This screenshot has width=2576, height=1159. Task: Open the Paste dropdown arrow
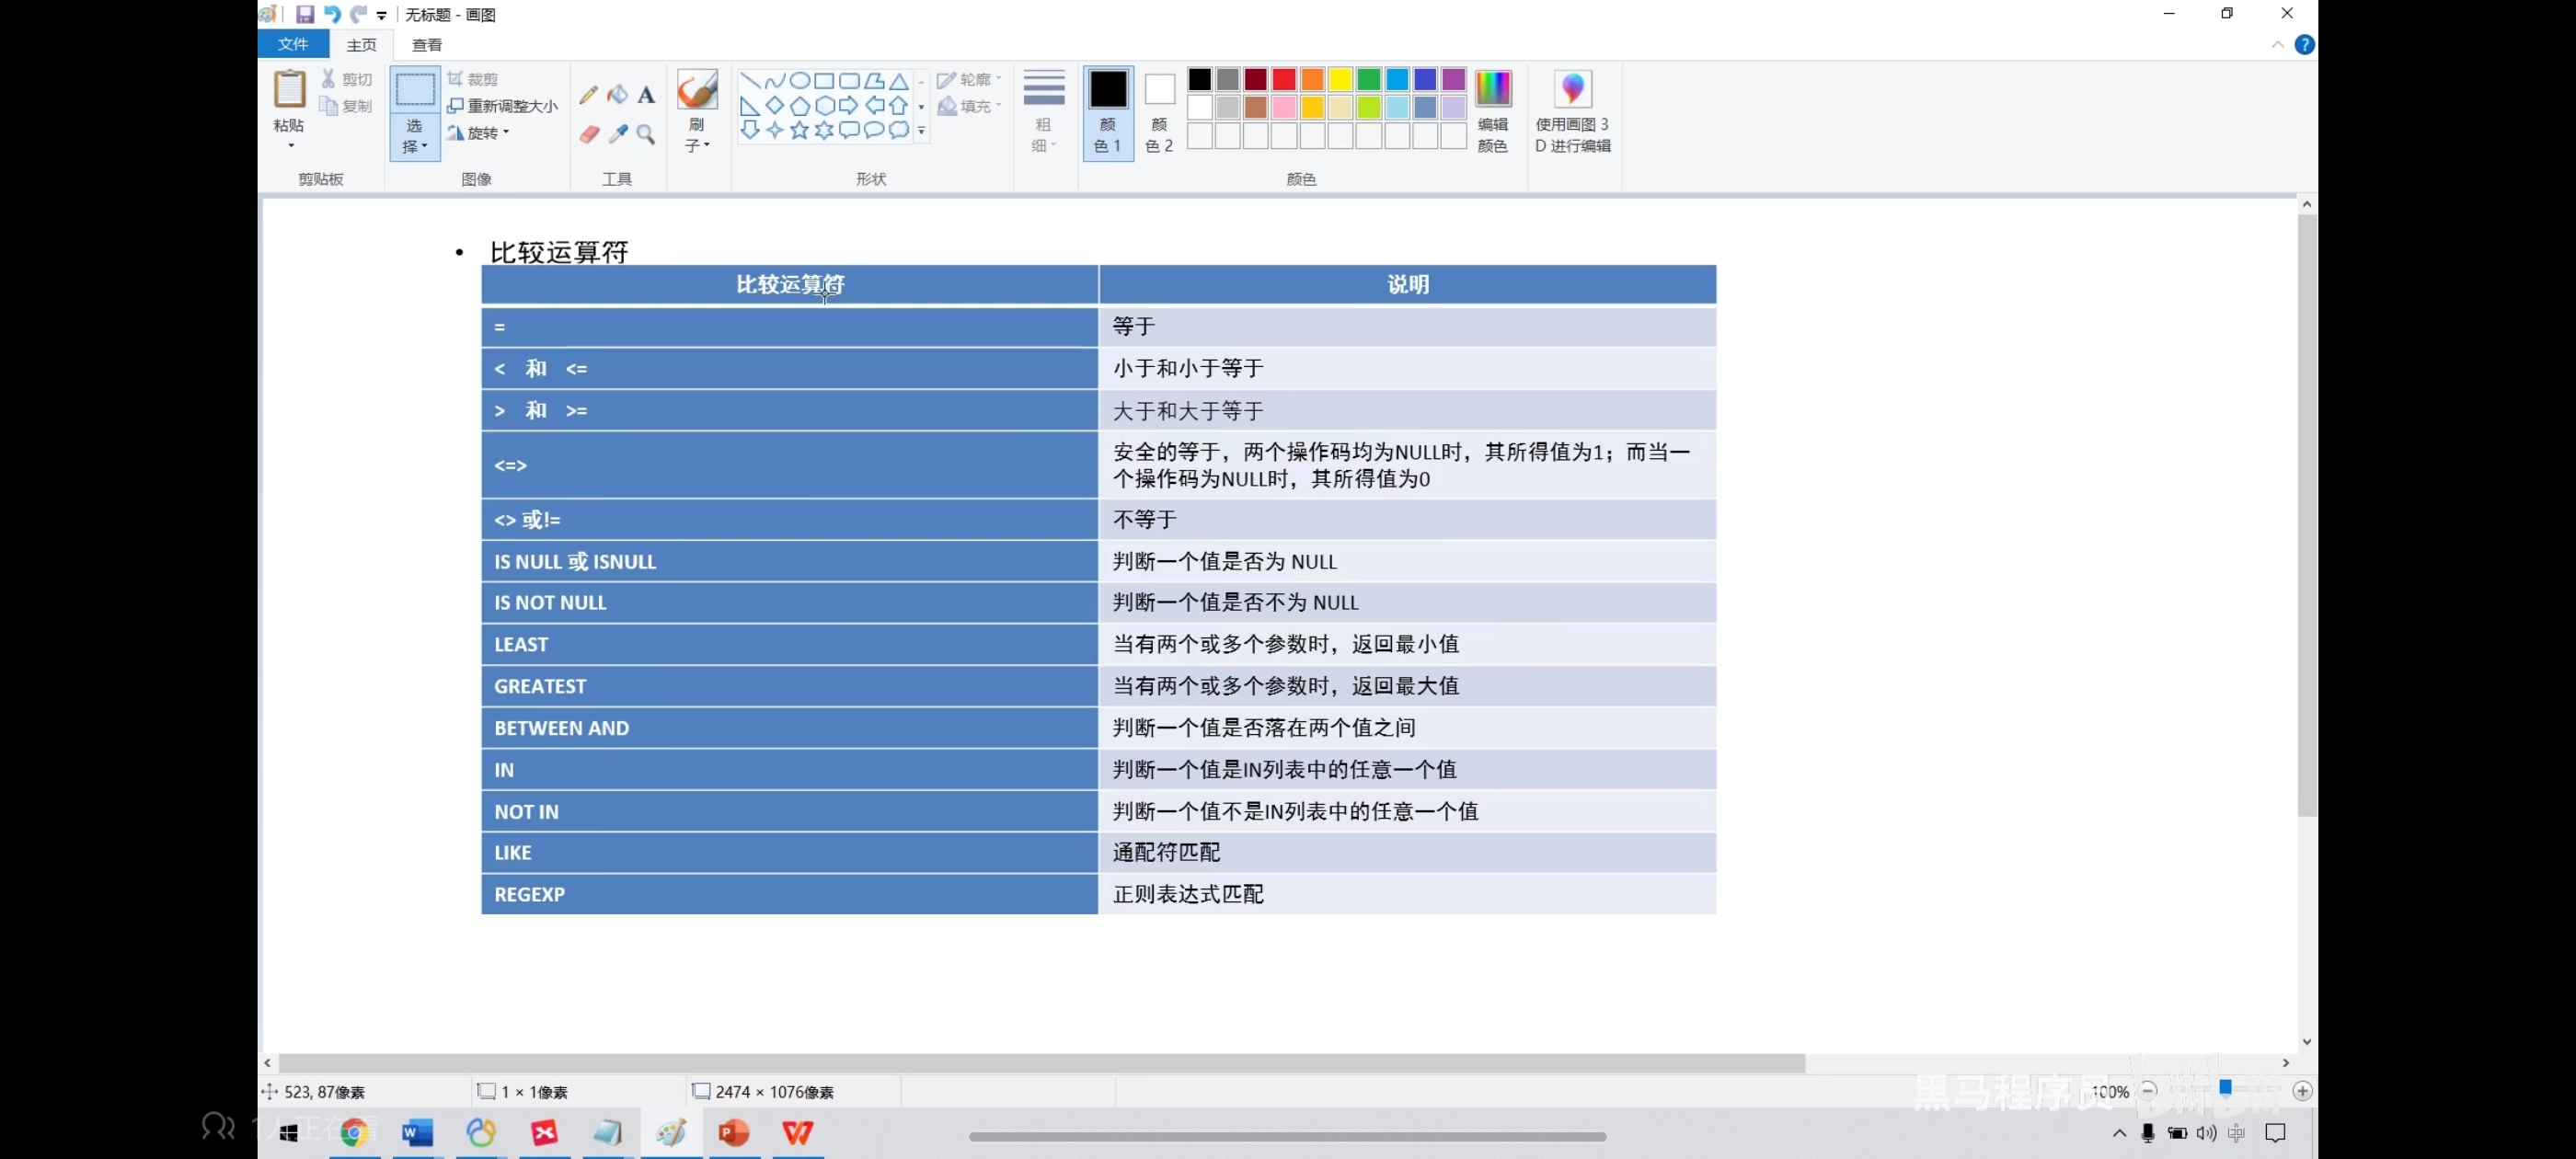click(291, 145)
